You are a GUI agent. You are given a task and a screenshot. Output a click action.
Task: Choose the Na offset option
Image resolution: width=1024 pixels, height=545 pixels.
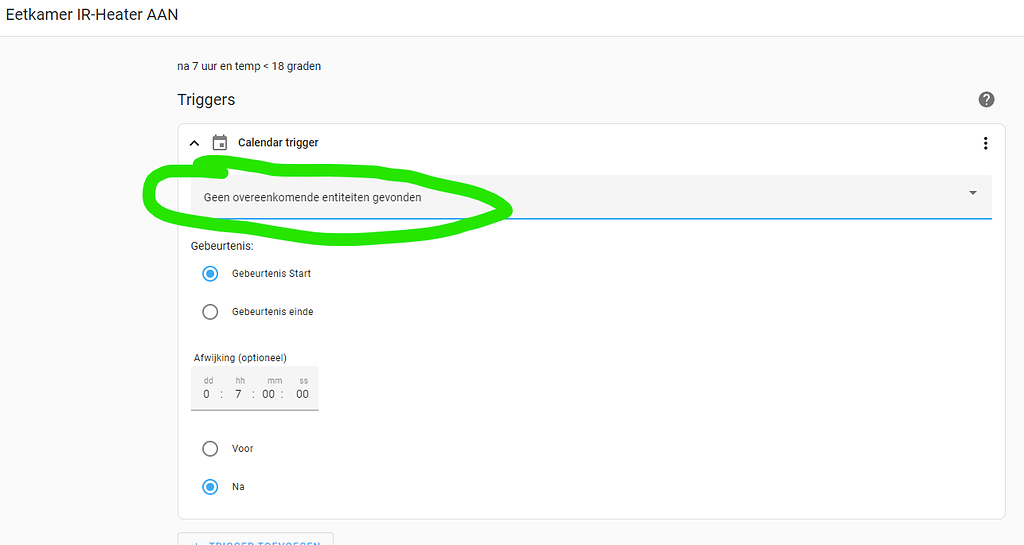point(210,487)
